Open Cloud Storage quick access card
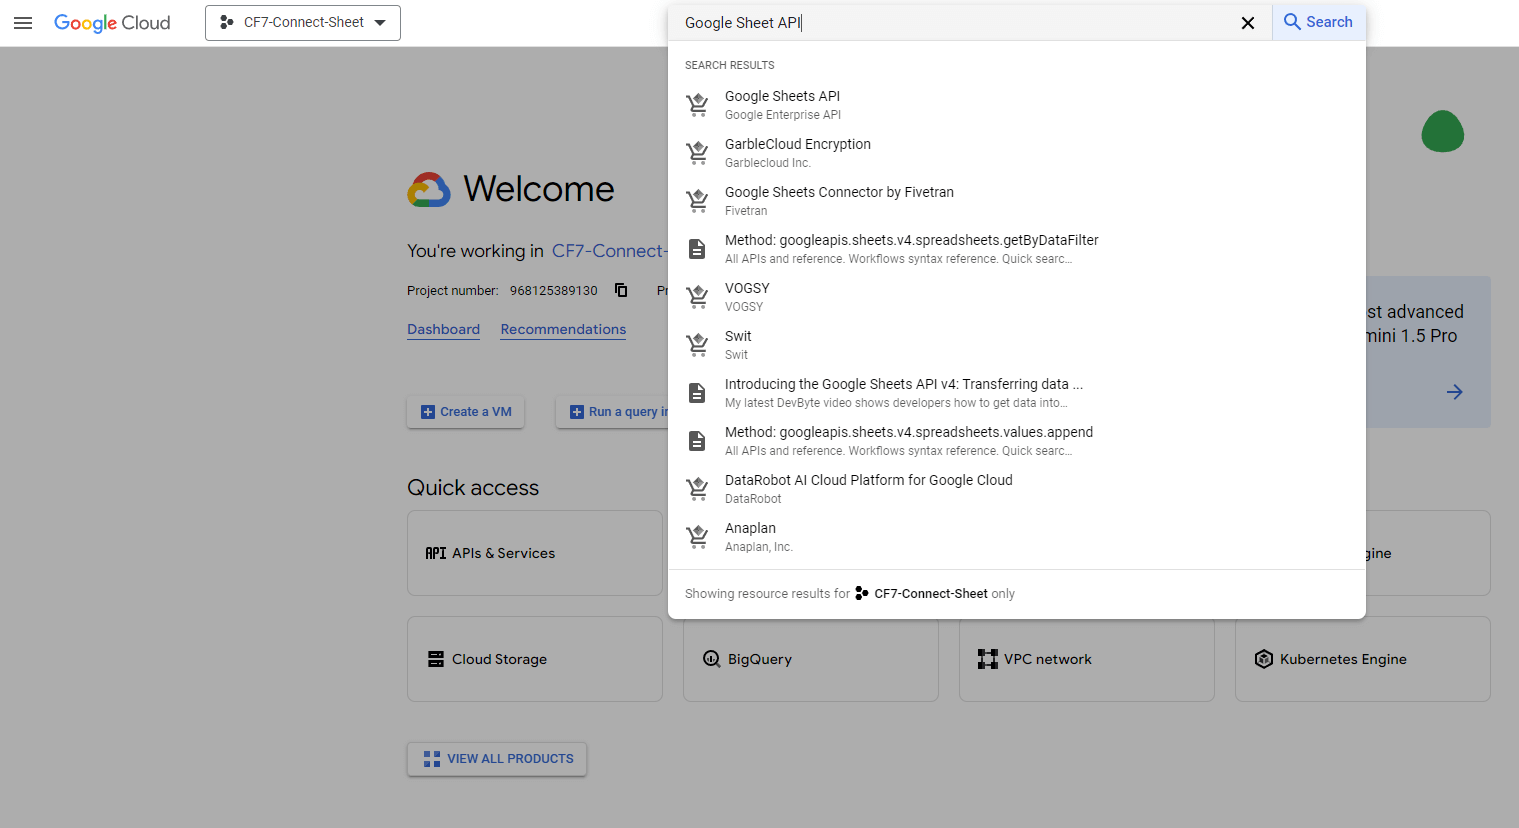Screen dimensions: 1519x828 (x=535, y=659)
